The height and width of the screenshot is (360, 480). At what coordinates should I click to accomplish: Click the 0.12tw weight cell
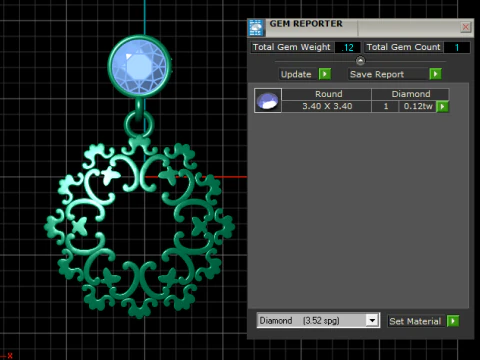pos(418,106)
